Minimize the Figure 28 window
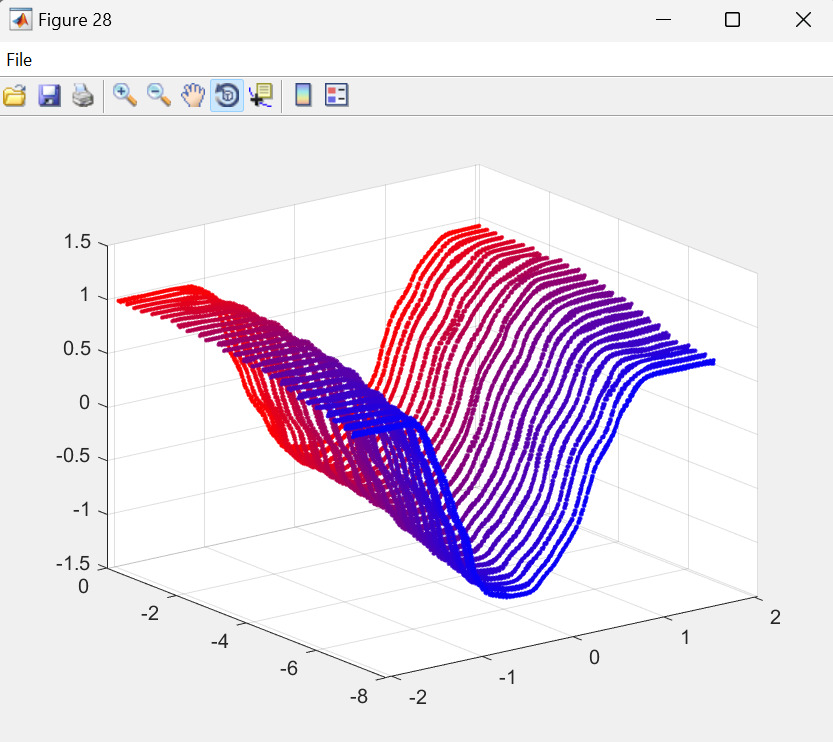The height and width of the screenshot is (742, 833). (662, 20)
